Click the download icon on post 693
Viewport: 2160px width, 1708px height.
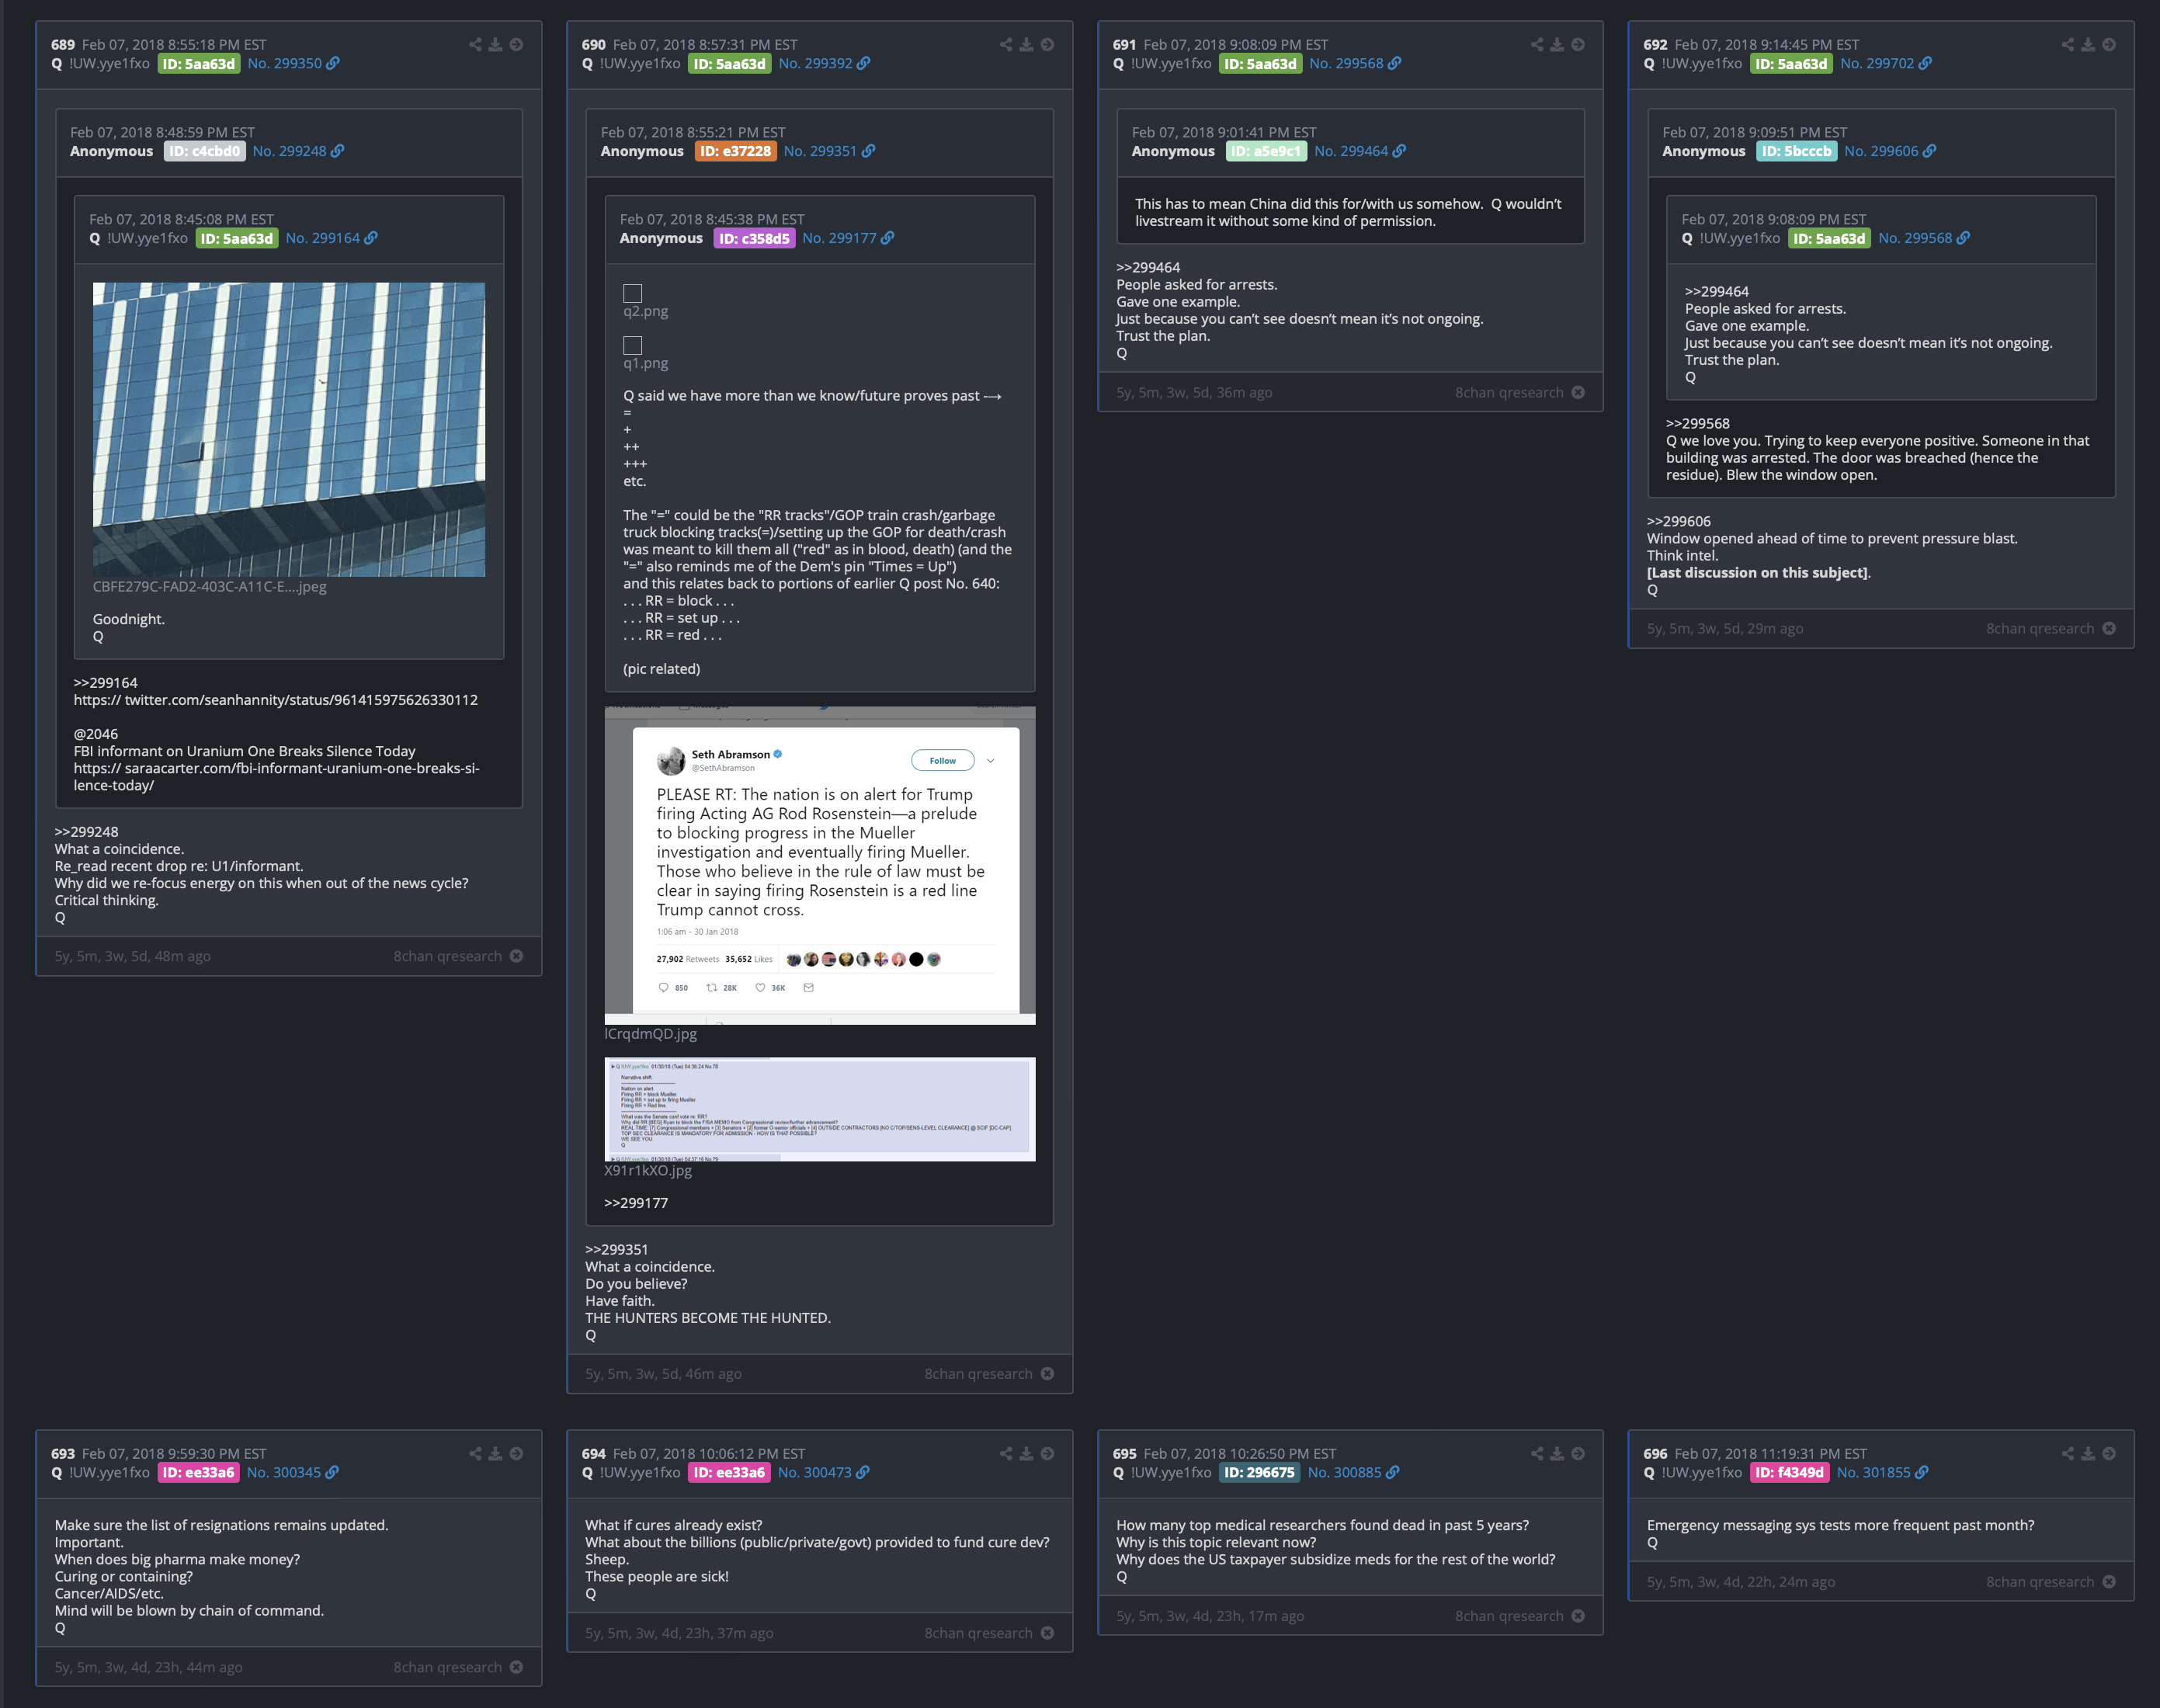(x=495, y=1453)
